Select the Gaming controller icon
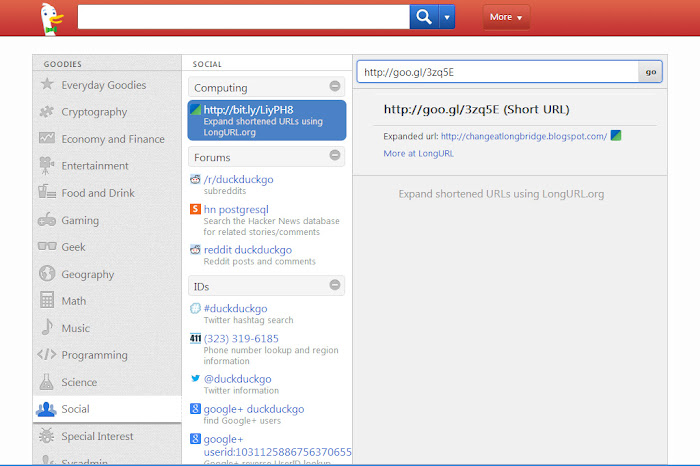 [47, 220]
